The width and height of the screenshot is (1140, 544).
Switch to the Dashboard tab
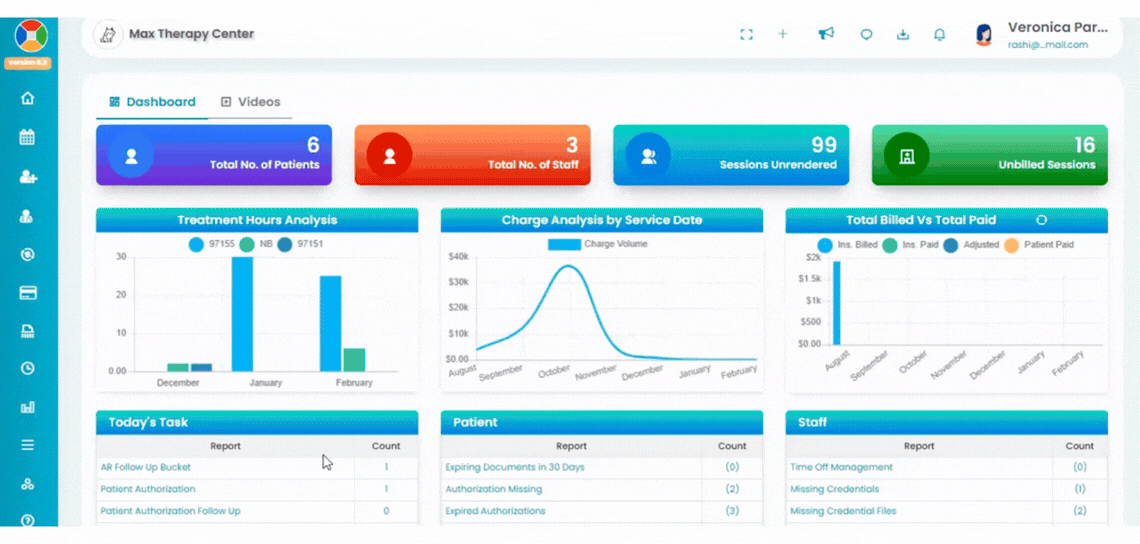(152, 102)
